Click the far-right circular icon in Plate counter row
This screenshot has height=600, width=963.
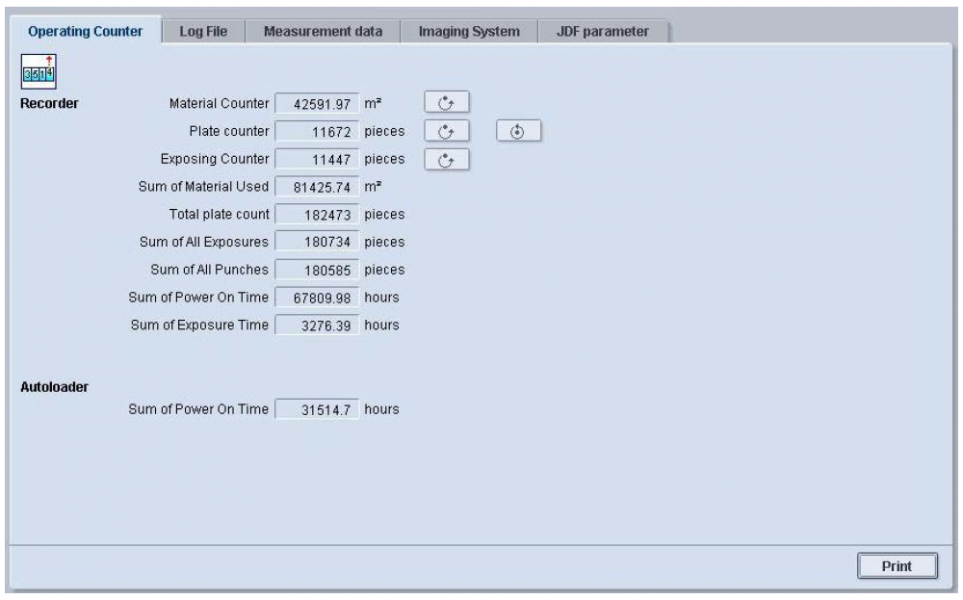pos(518,131)
